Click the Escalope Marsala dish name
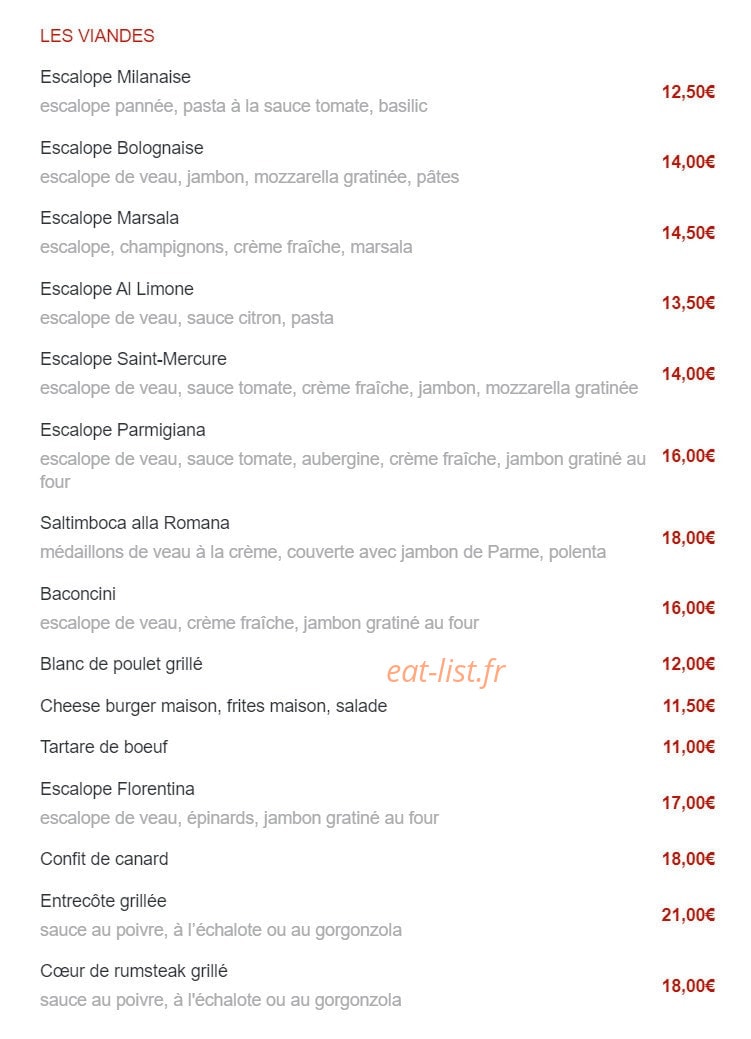This screenshot has height=1039, width=751. tap(109, 218)
